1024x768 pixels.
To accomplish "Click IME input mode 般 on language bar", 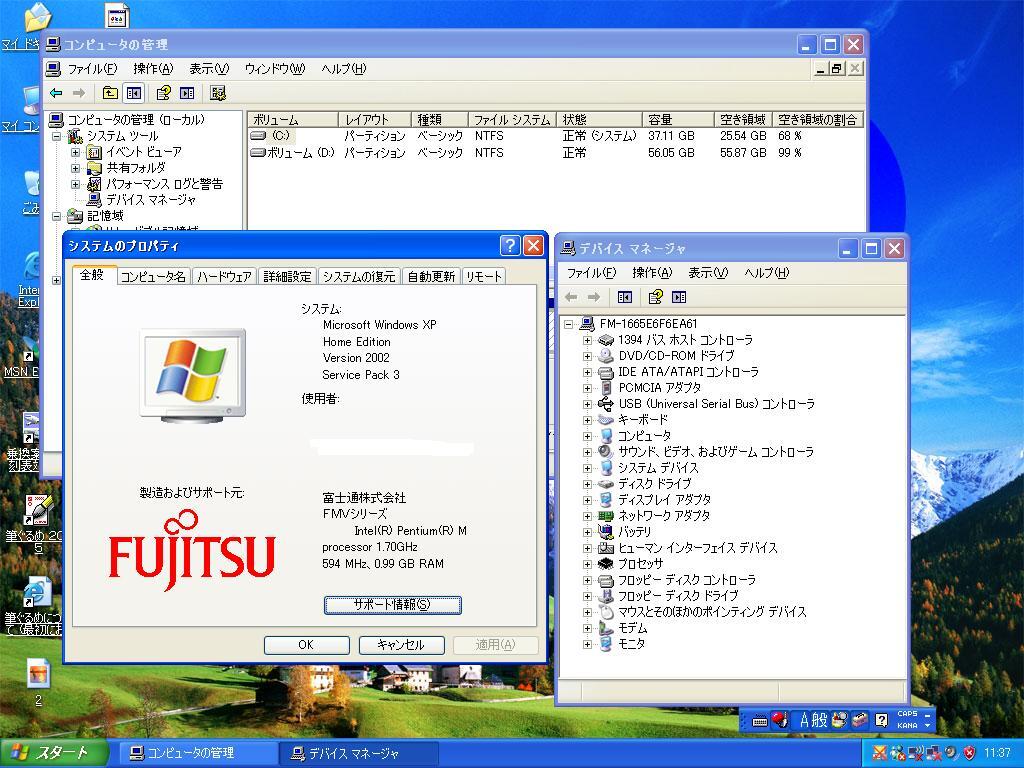I will tap(820, 720).
